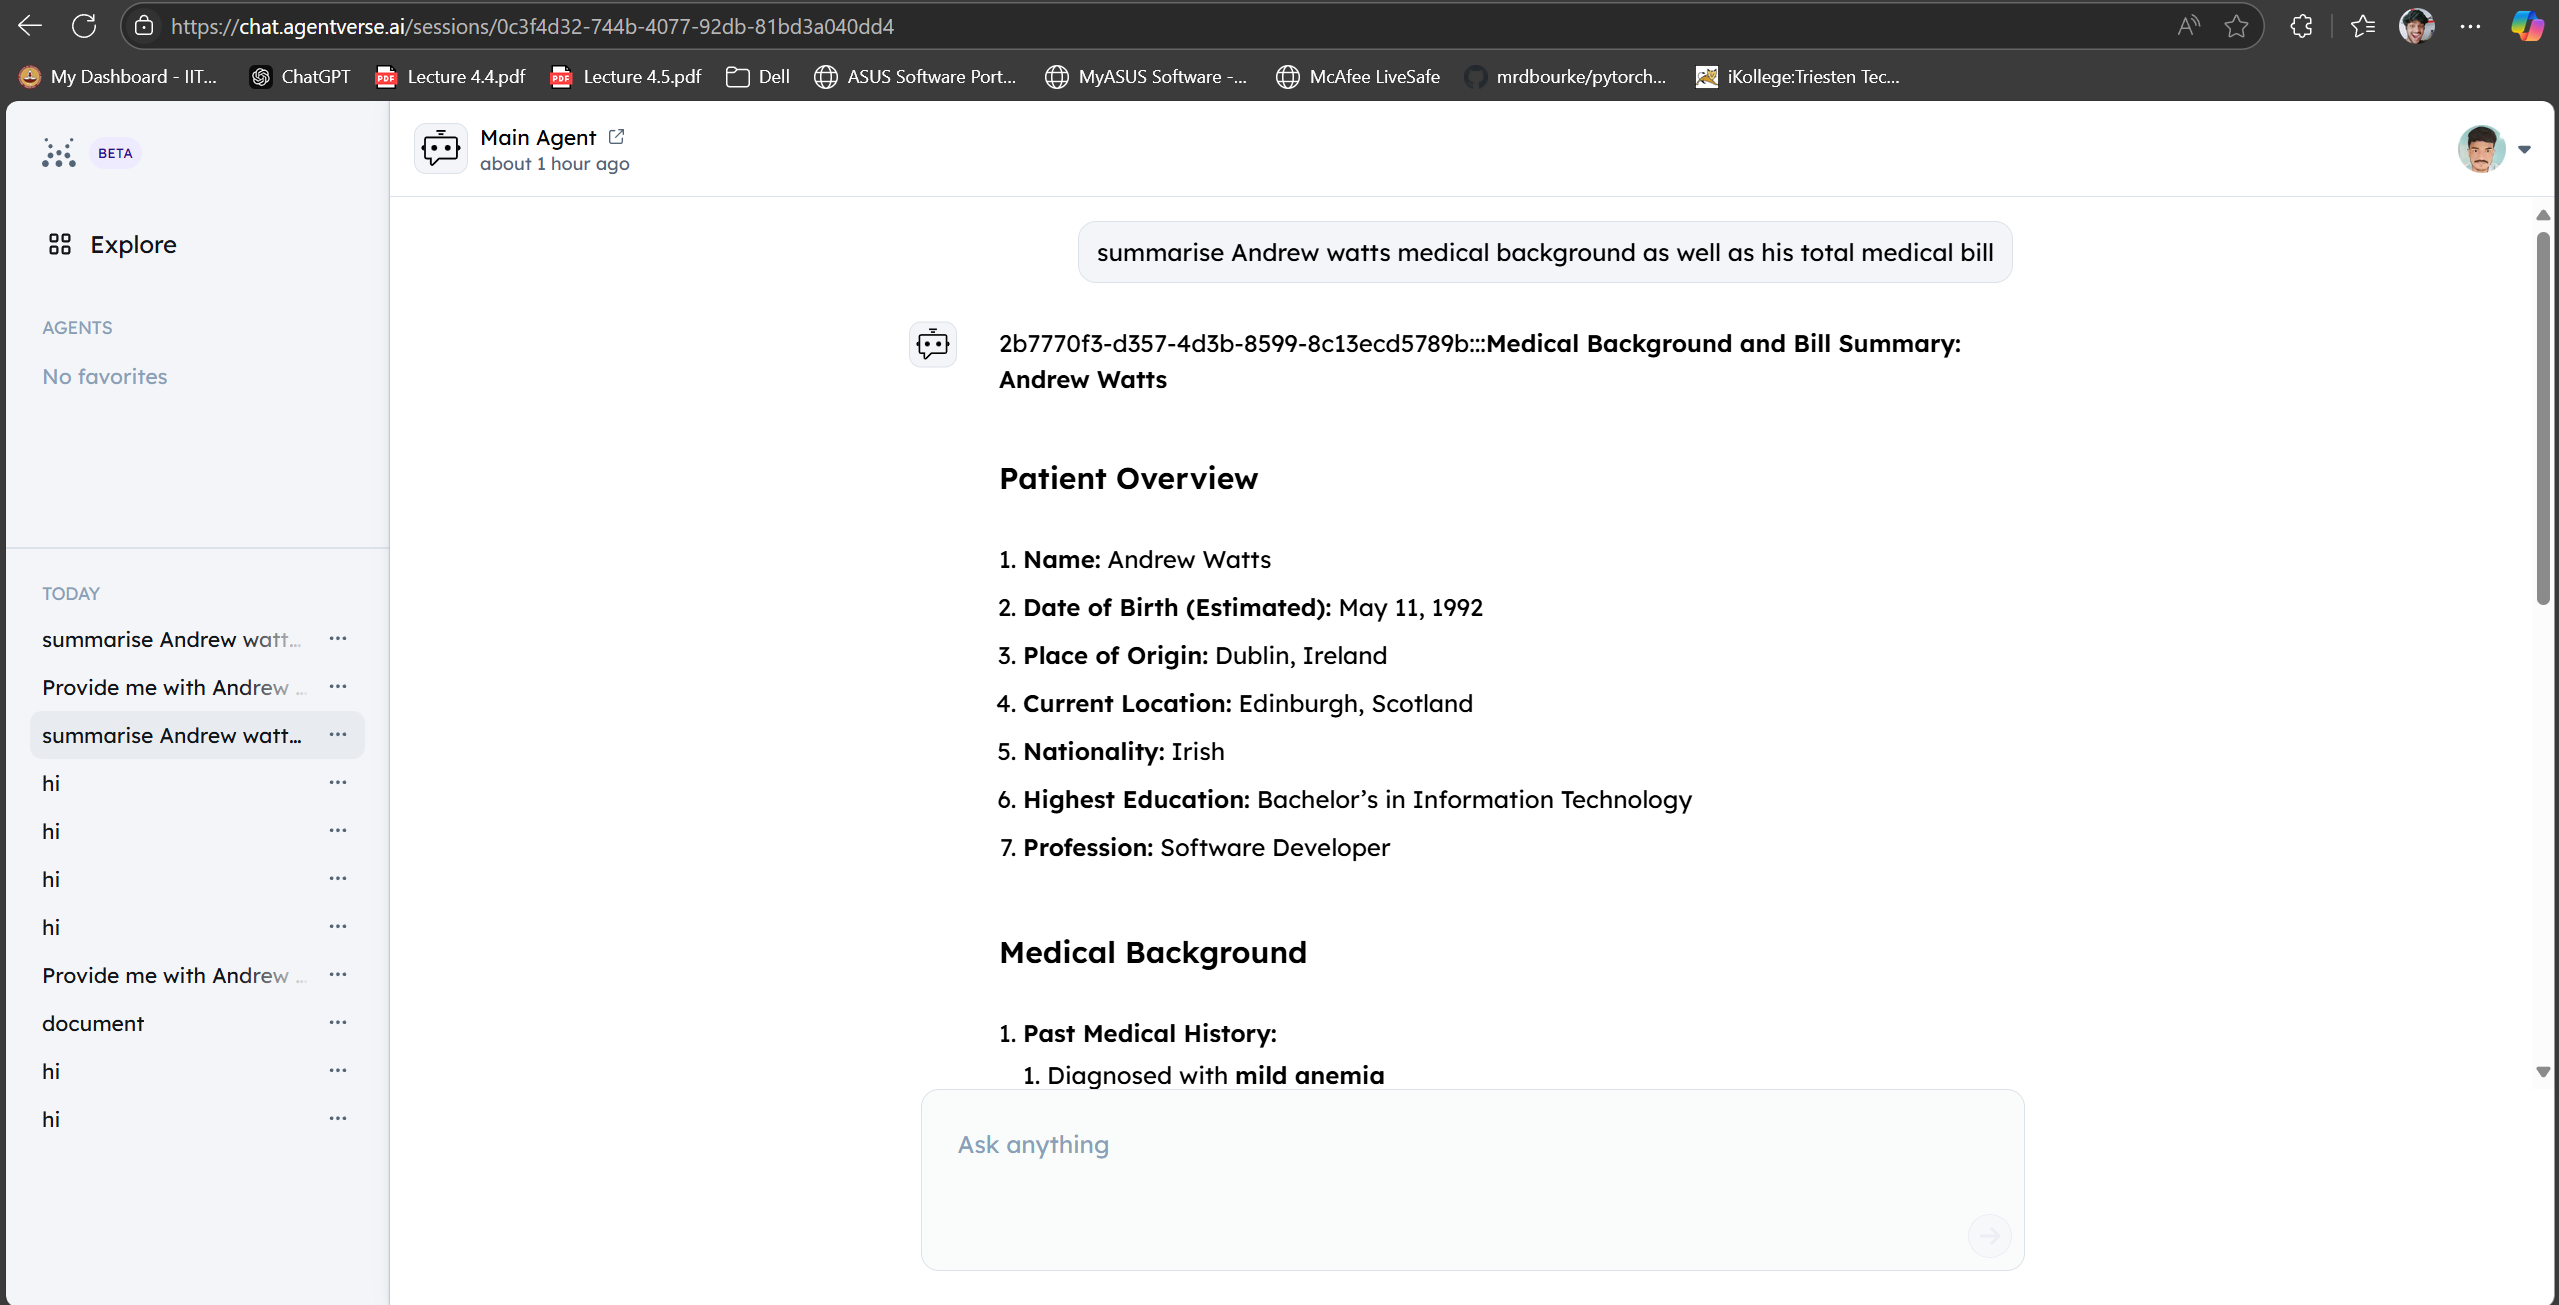
Task: Open Copilot sidebar icon
Action: 2527,26
